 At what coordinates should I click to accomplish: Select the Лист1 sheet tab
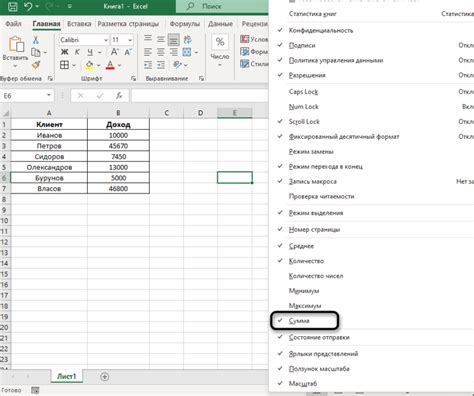point(67,376)
